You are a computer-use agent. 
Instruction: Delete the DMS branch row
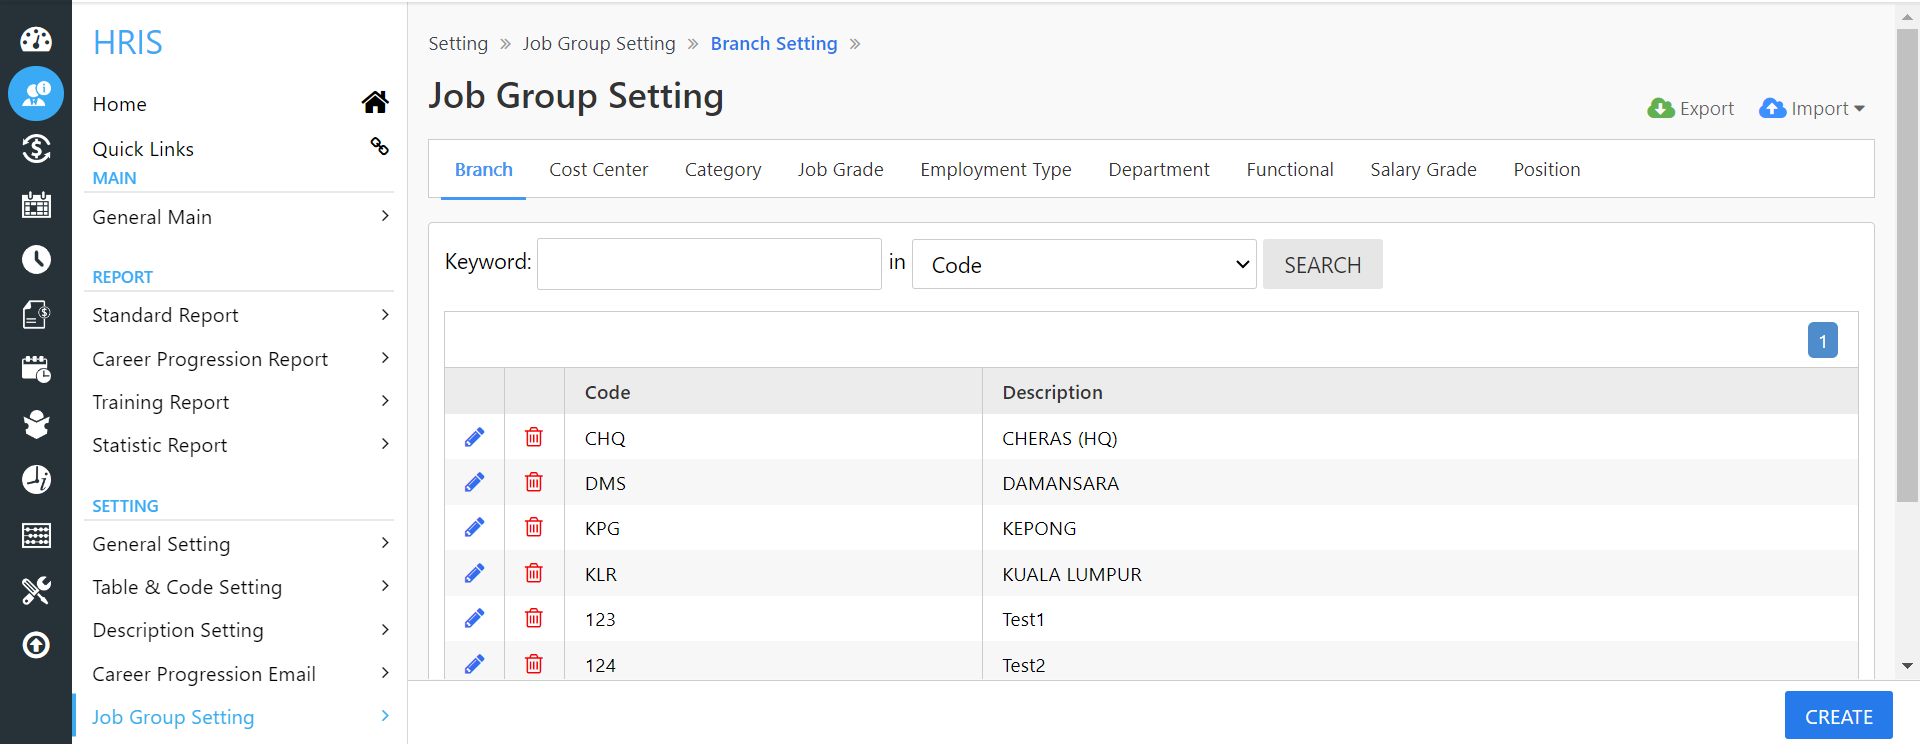(534, 482)
